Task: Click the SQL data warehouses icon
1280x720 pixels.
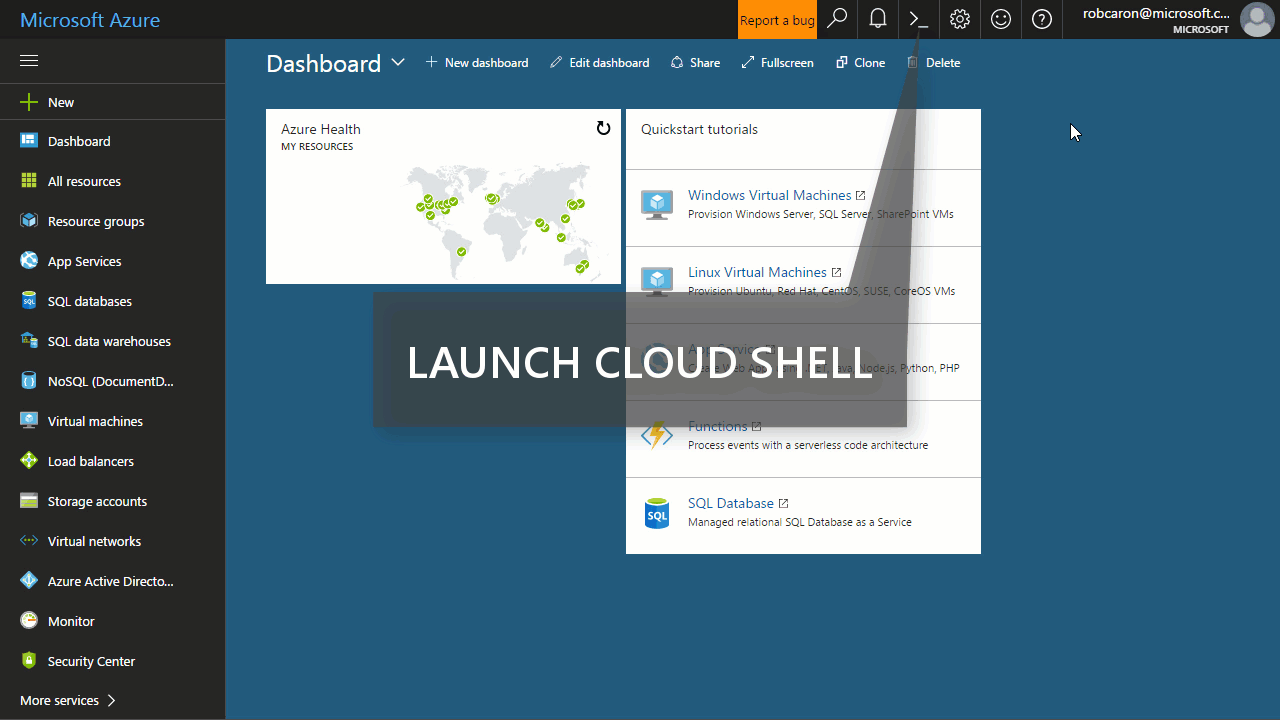Action: pyautogui.click(x=29, y=341)
